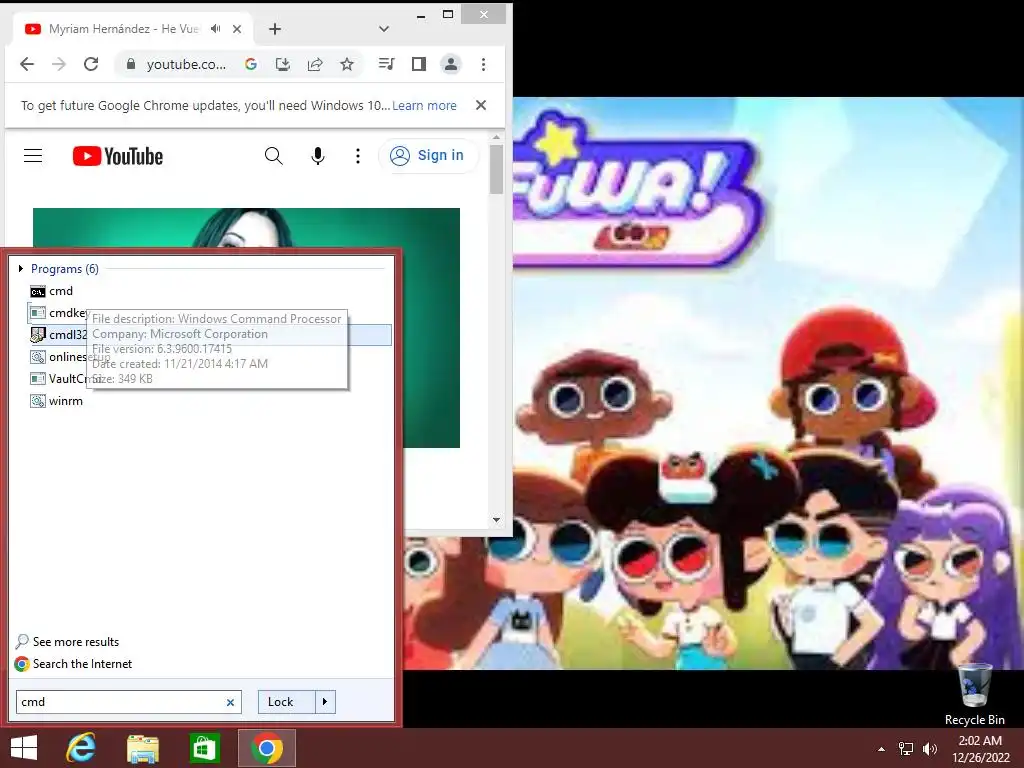Open Chrome three-dot menu
This screenshot has width=1024, height=768.
pyautogui.click(x=483, y=64)
